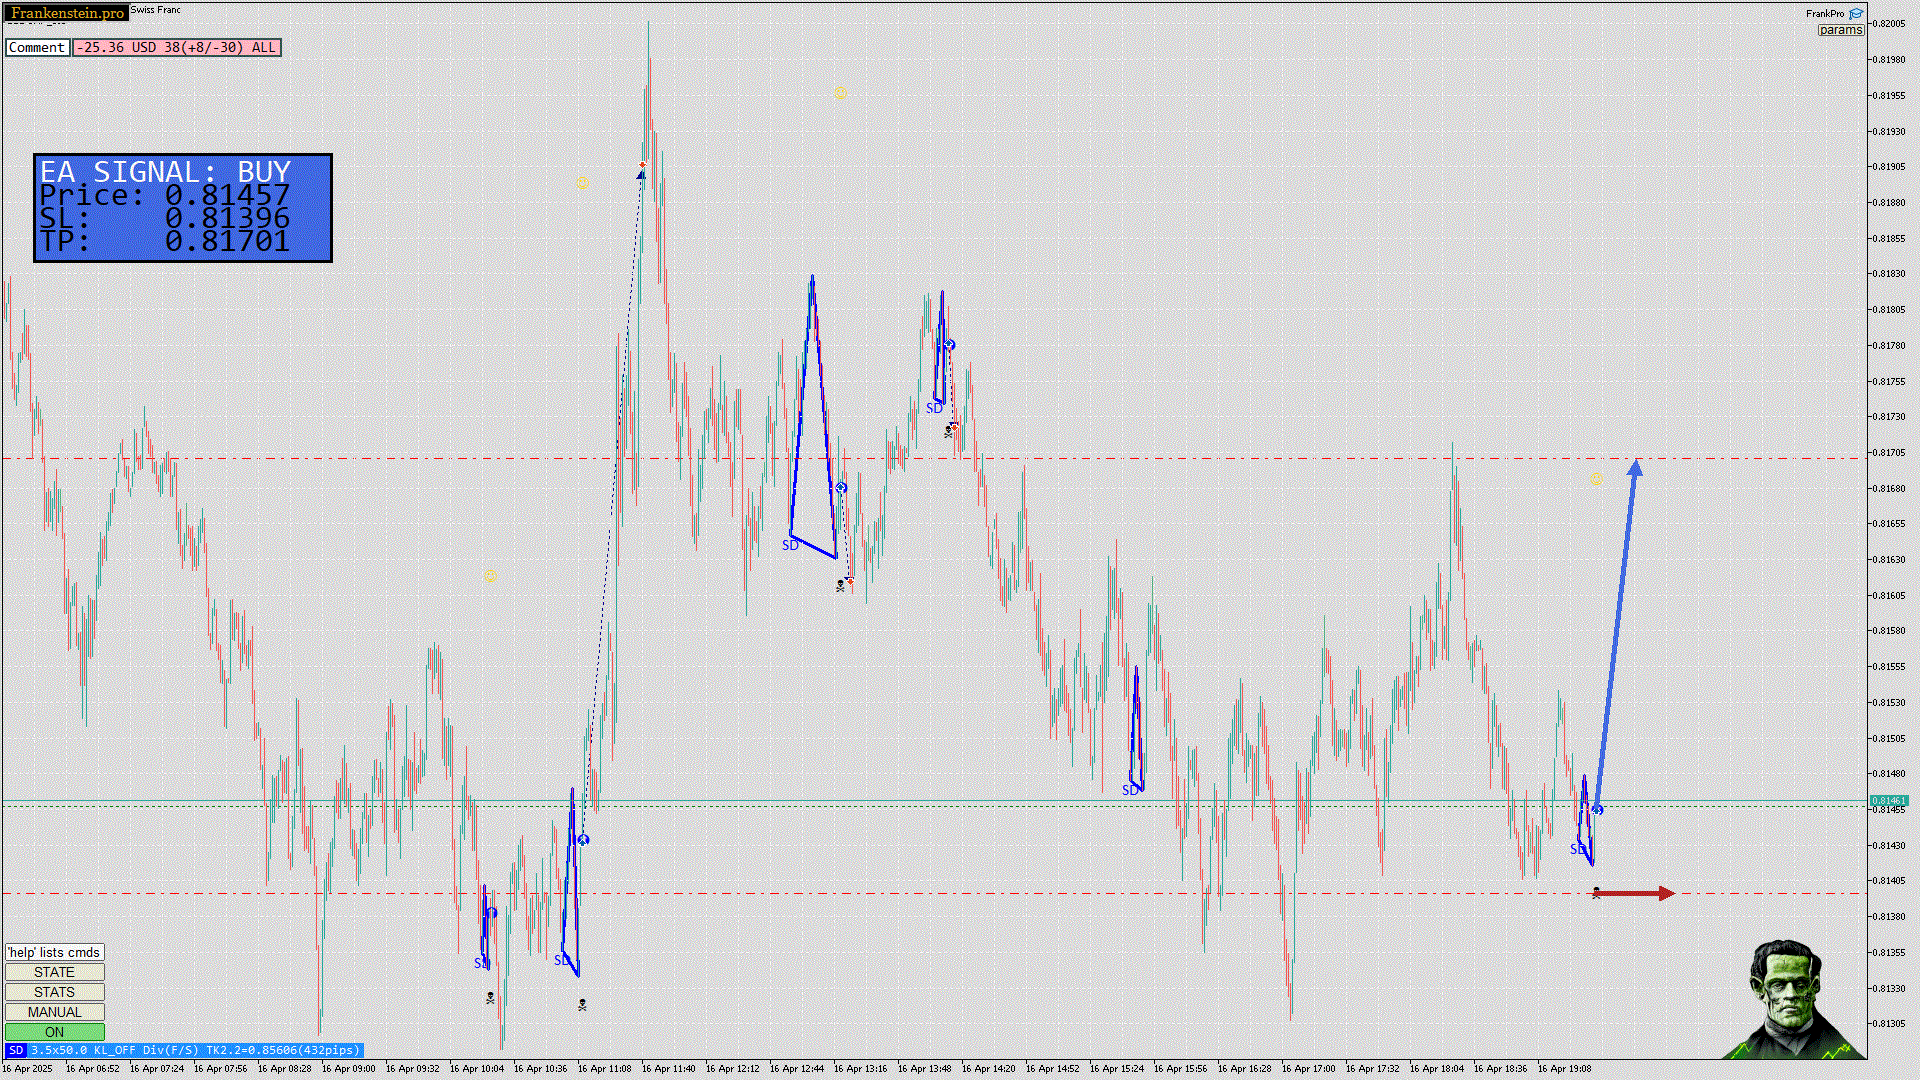Screen dimensions: 1920x1080
Task: Click the Comment box at top left
Action: tap(37, 47)
